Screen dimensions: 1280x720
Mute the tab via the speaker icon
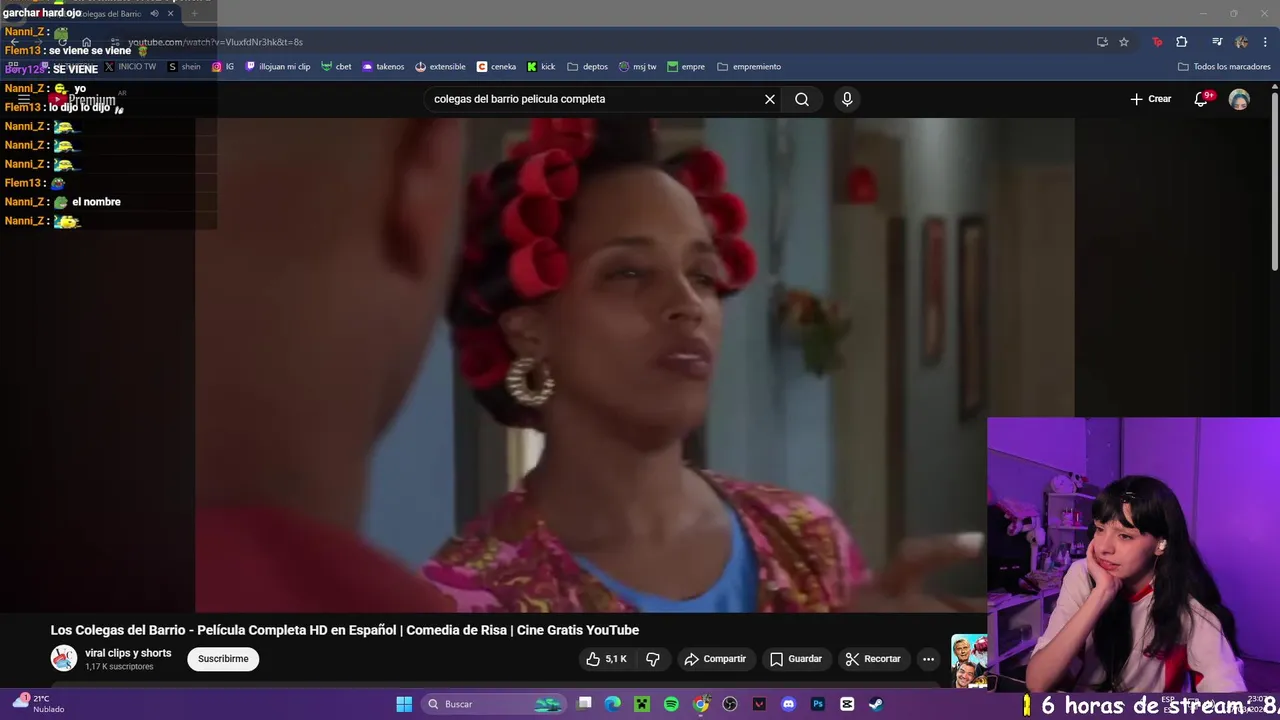point(154,14)
